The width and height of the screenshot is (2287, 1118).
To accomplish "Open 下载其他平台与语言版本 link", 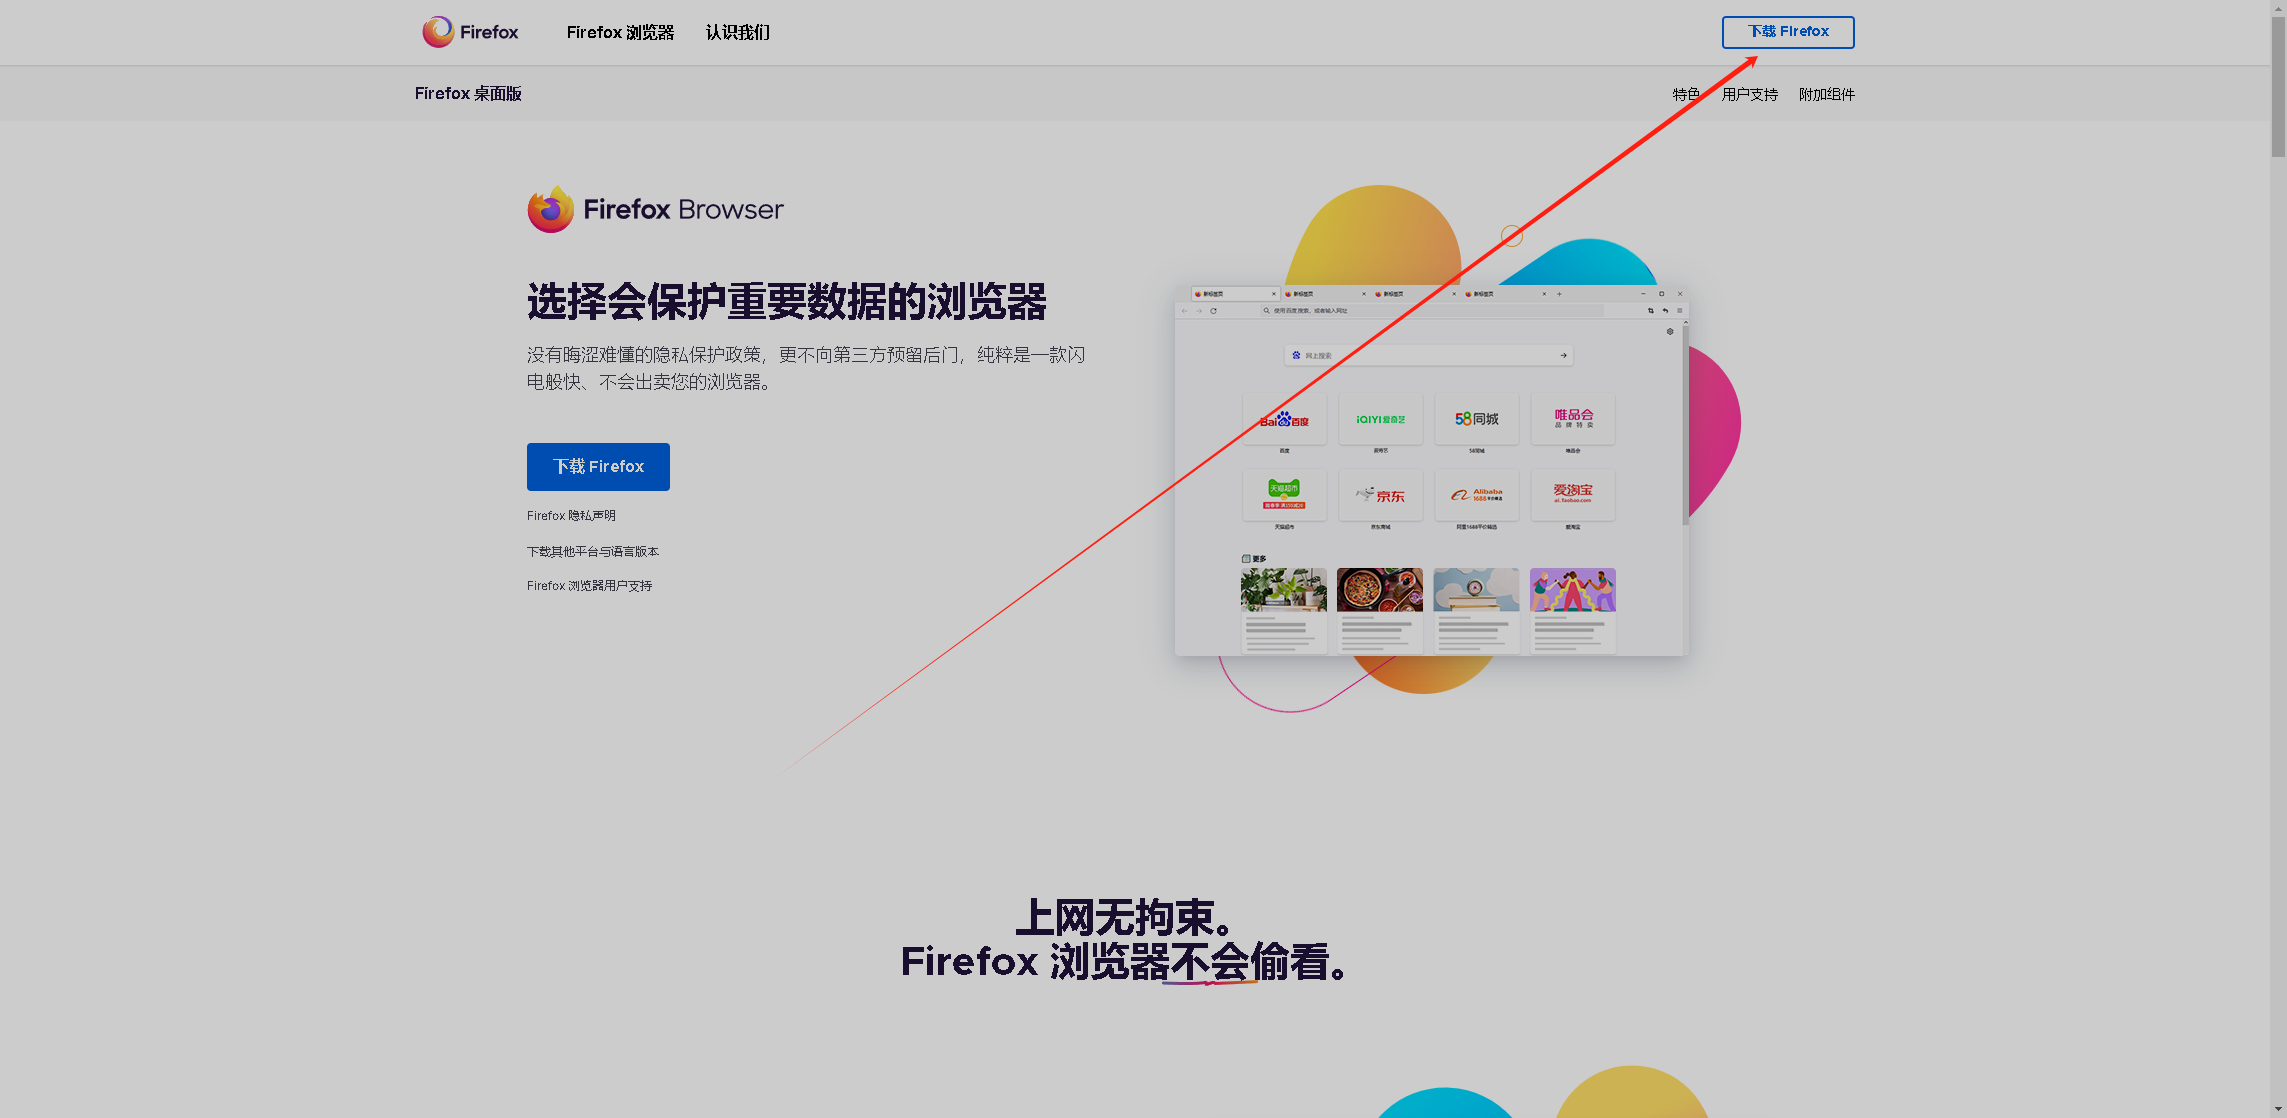I will point(593,552).
